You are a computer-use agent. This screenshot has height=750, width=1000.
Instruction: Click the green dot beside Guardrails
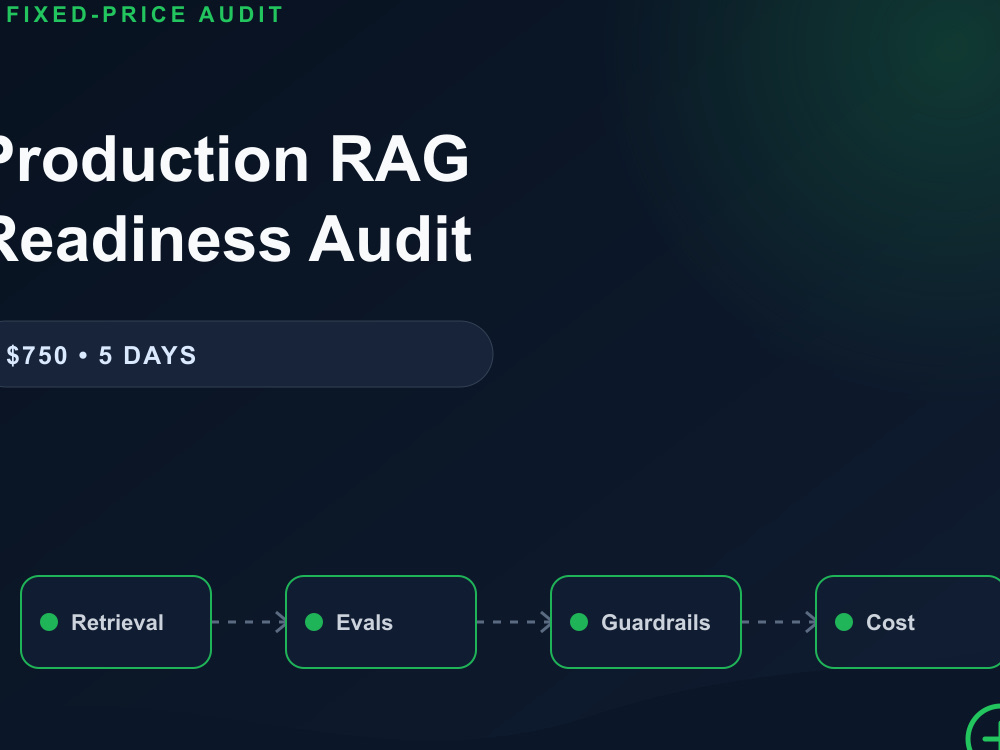[x=579, y=622]
